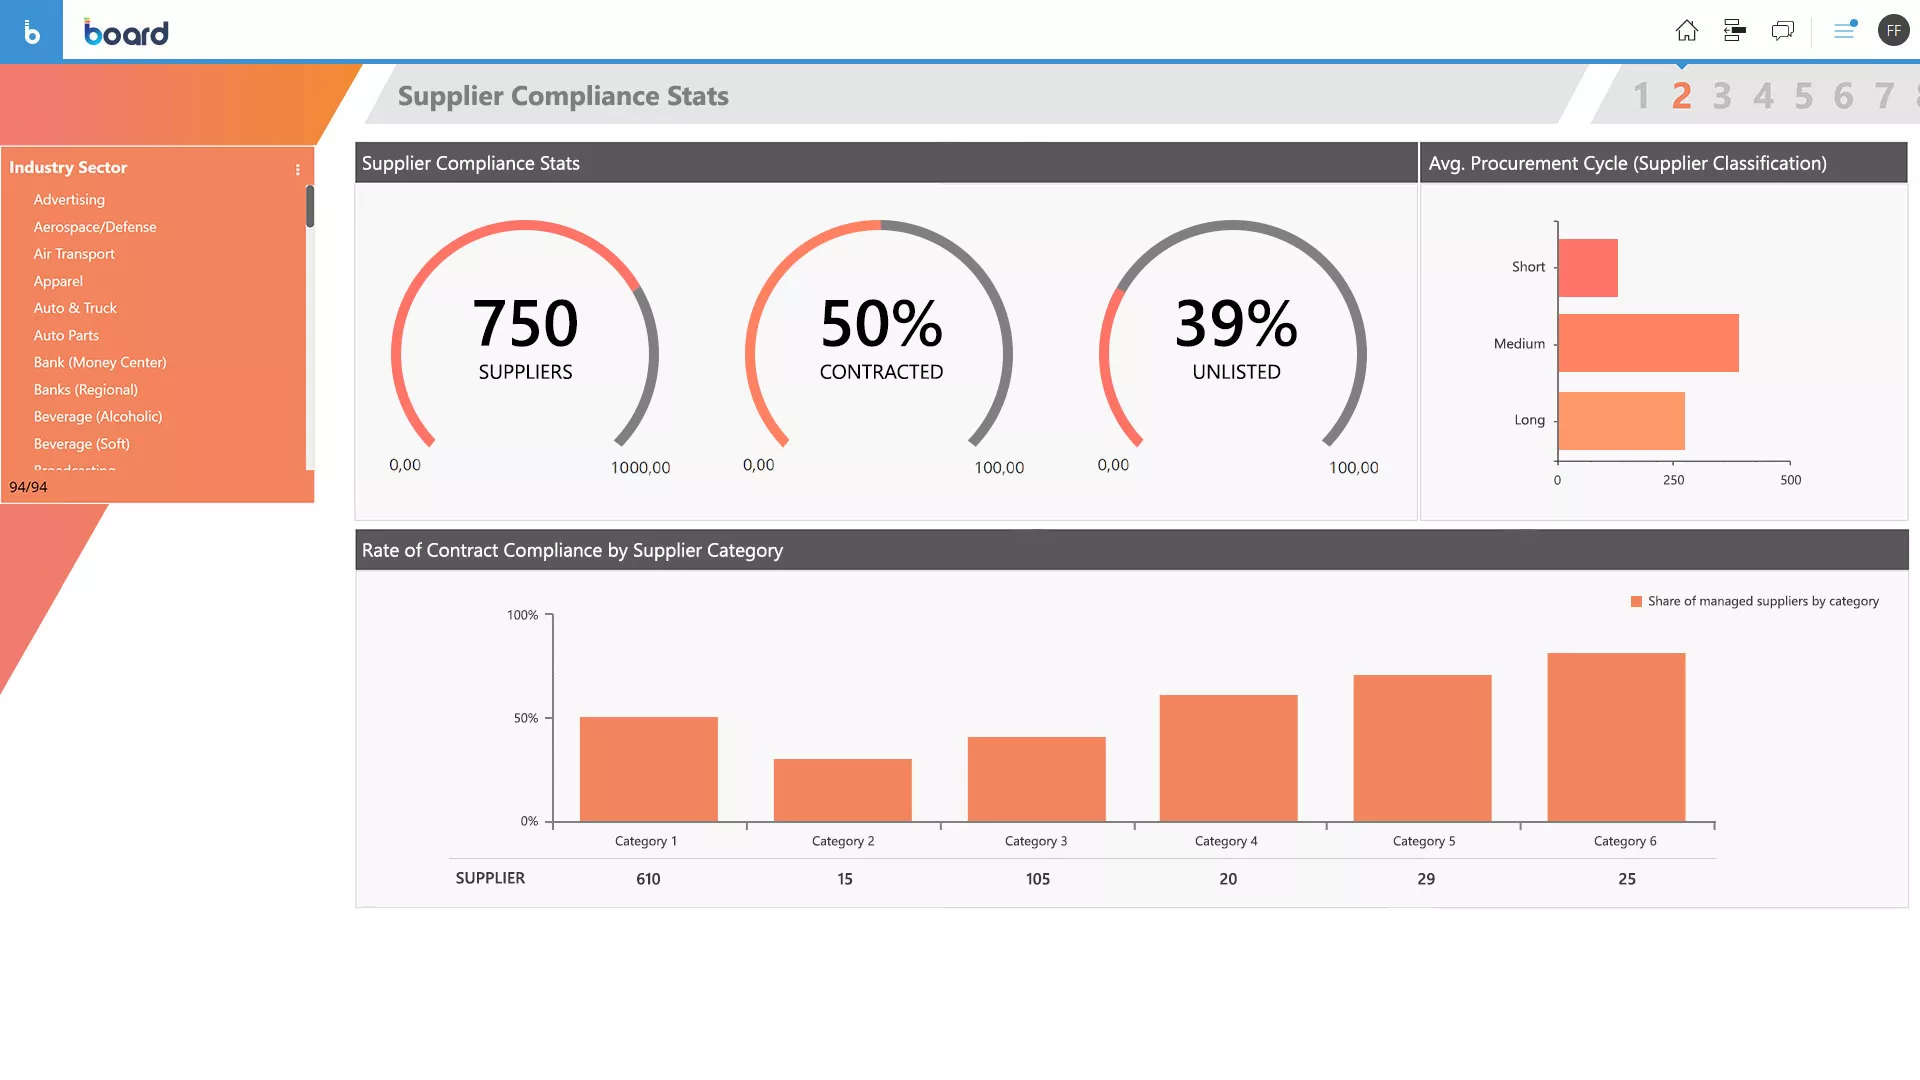Image resolution: width=1920 pixels, height=1080 pixels.
Task: Toggle 'Share of managed suppliers' legend entry
Action: pyautogui.click(x=1754, y=601)
